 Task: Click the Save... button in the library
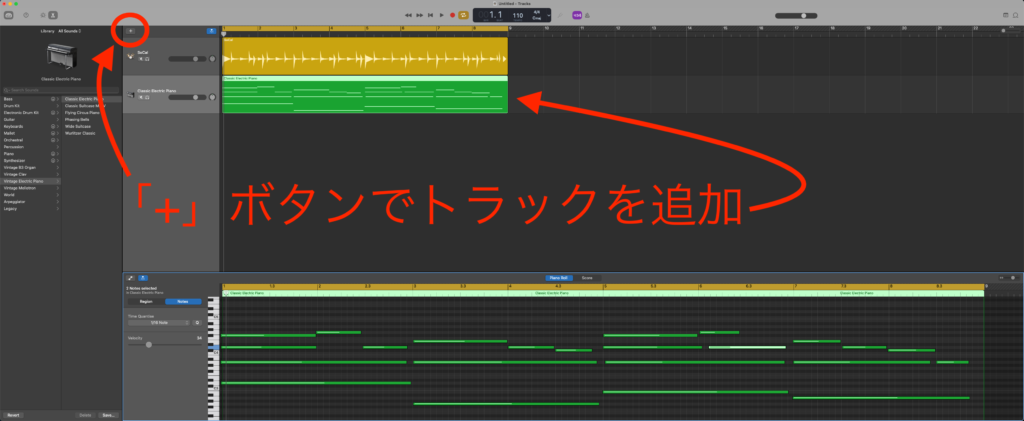coord(108,414)
